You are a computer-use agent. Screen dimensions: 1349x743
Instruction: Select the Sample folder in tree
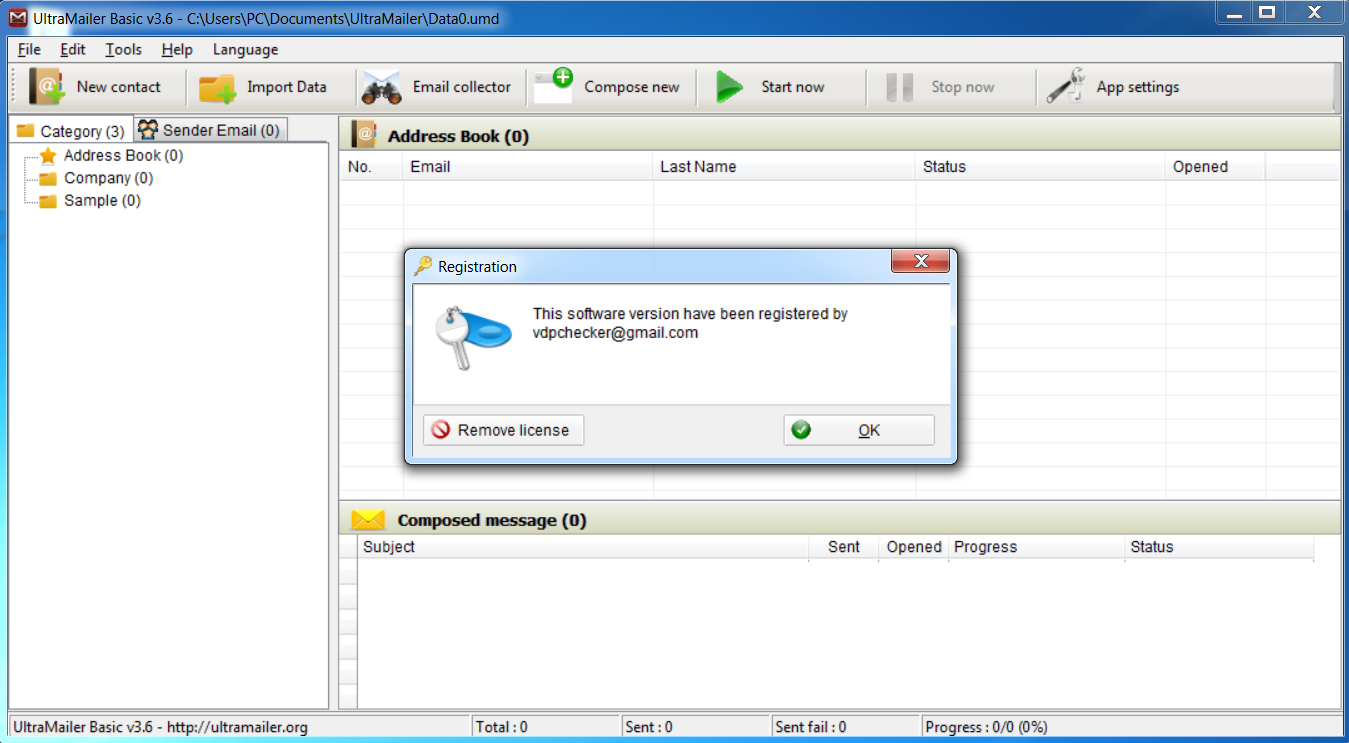coord(102,200)
